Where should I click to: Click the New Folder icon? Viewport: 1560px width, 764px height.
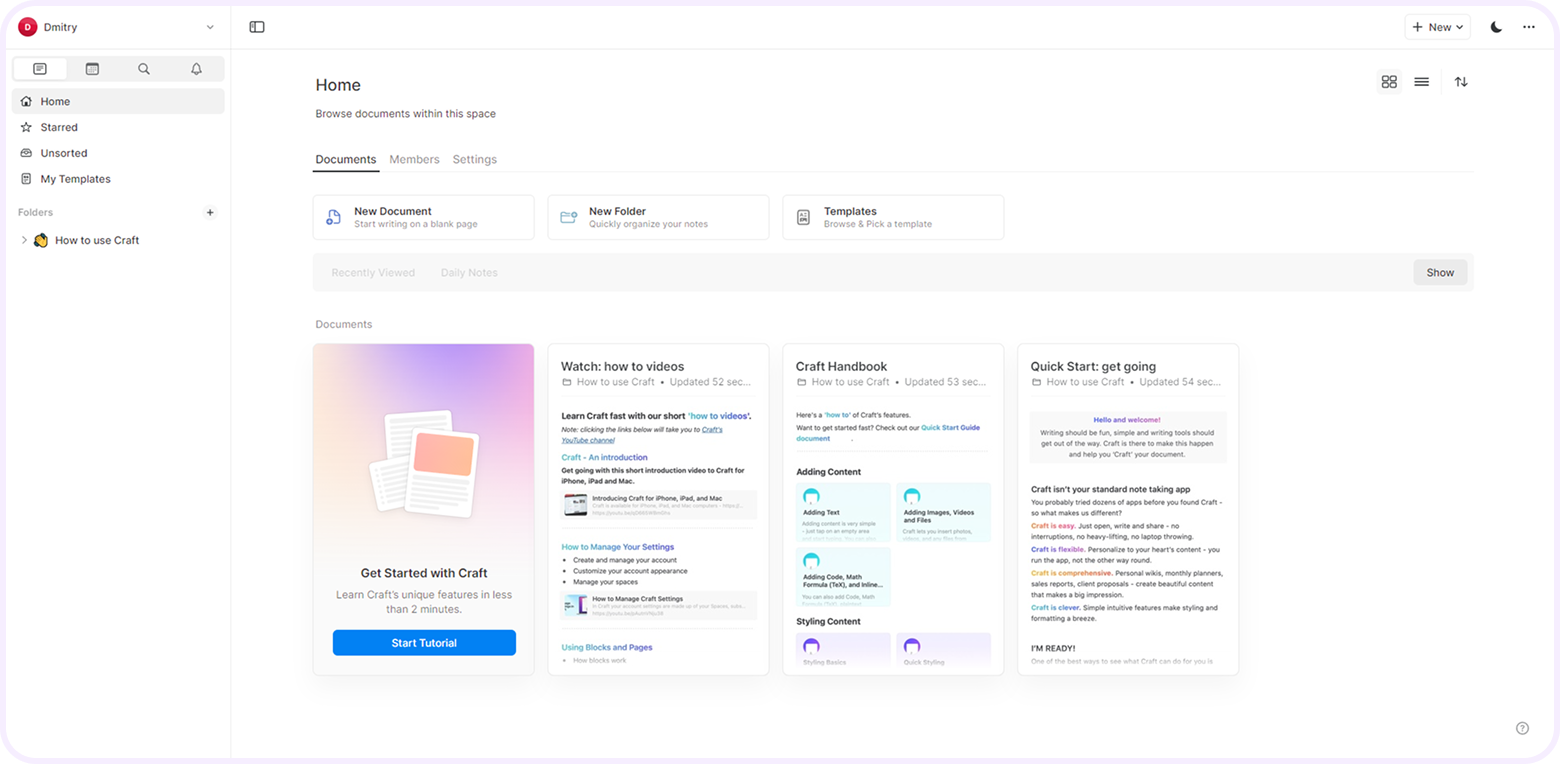pyautogui.click(x=568, y=217)
